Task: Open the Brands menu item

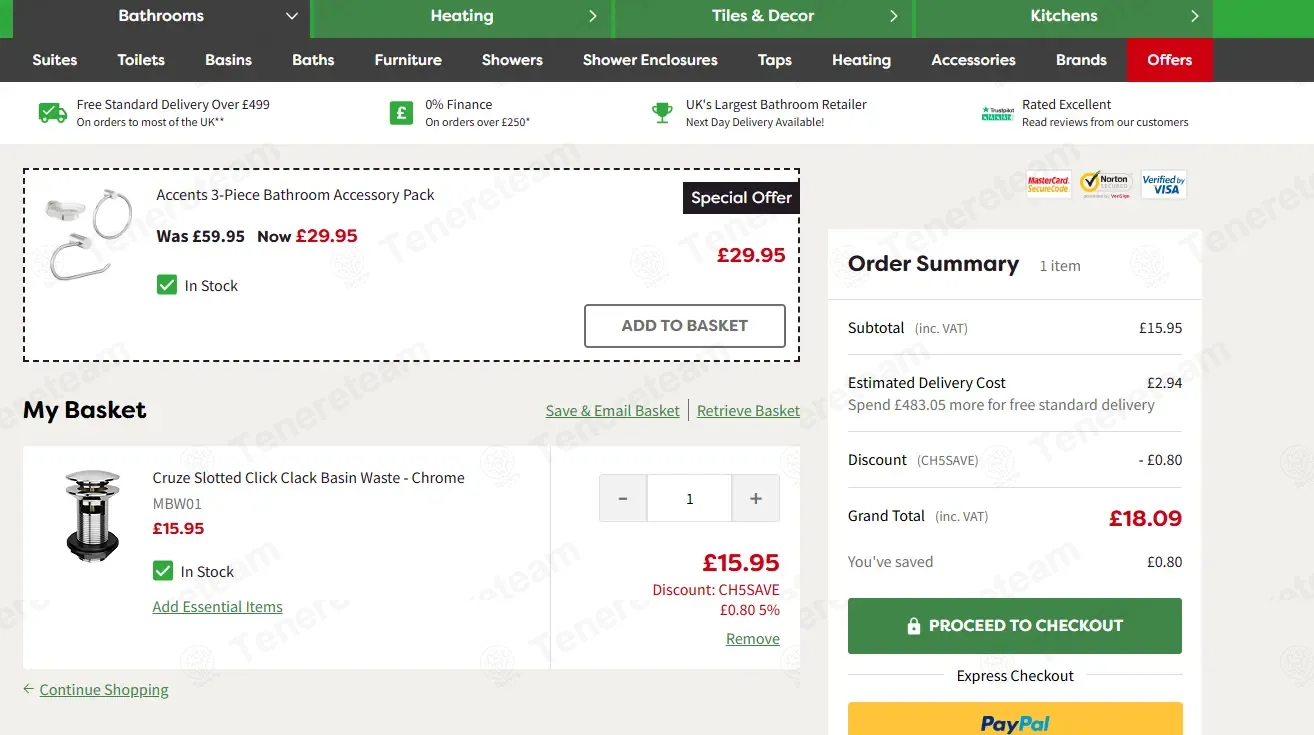Action: point(1081,60)
